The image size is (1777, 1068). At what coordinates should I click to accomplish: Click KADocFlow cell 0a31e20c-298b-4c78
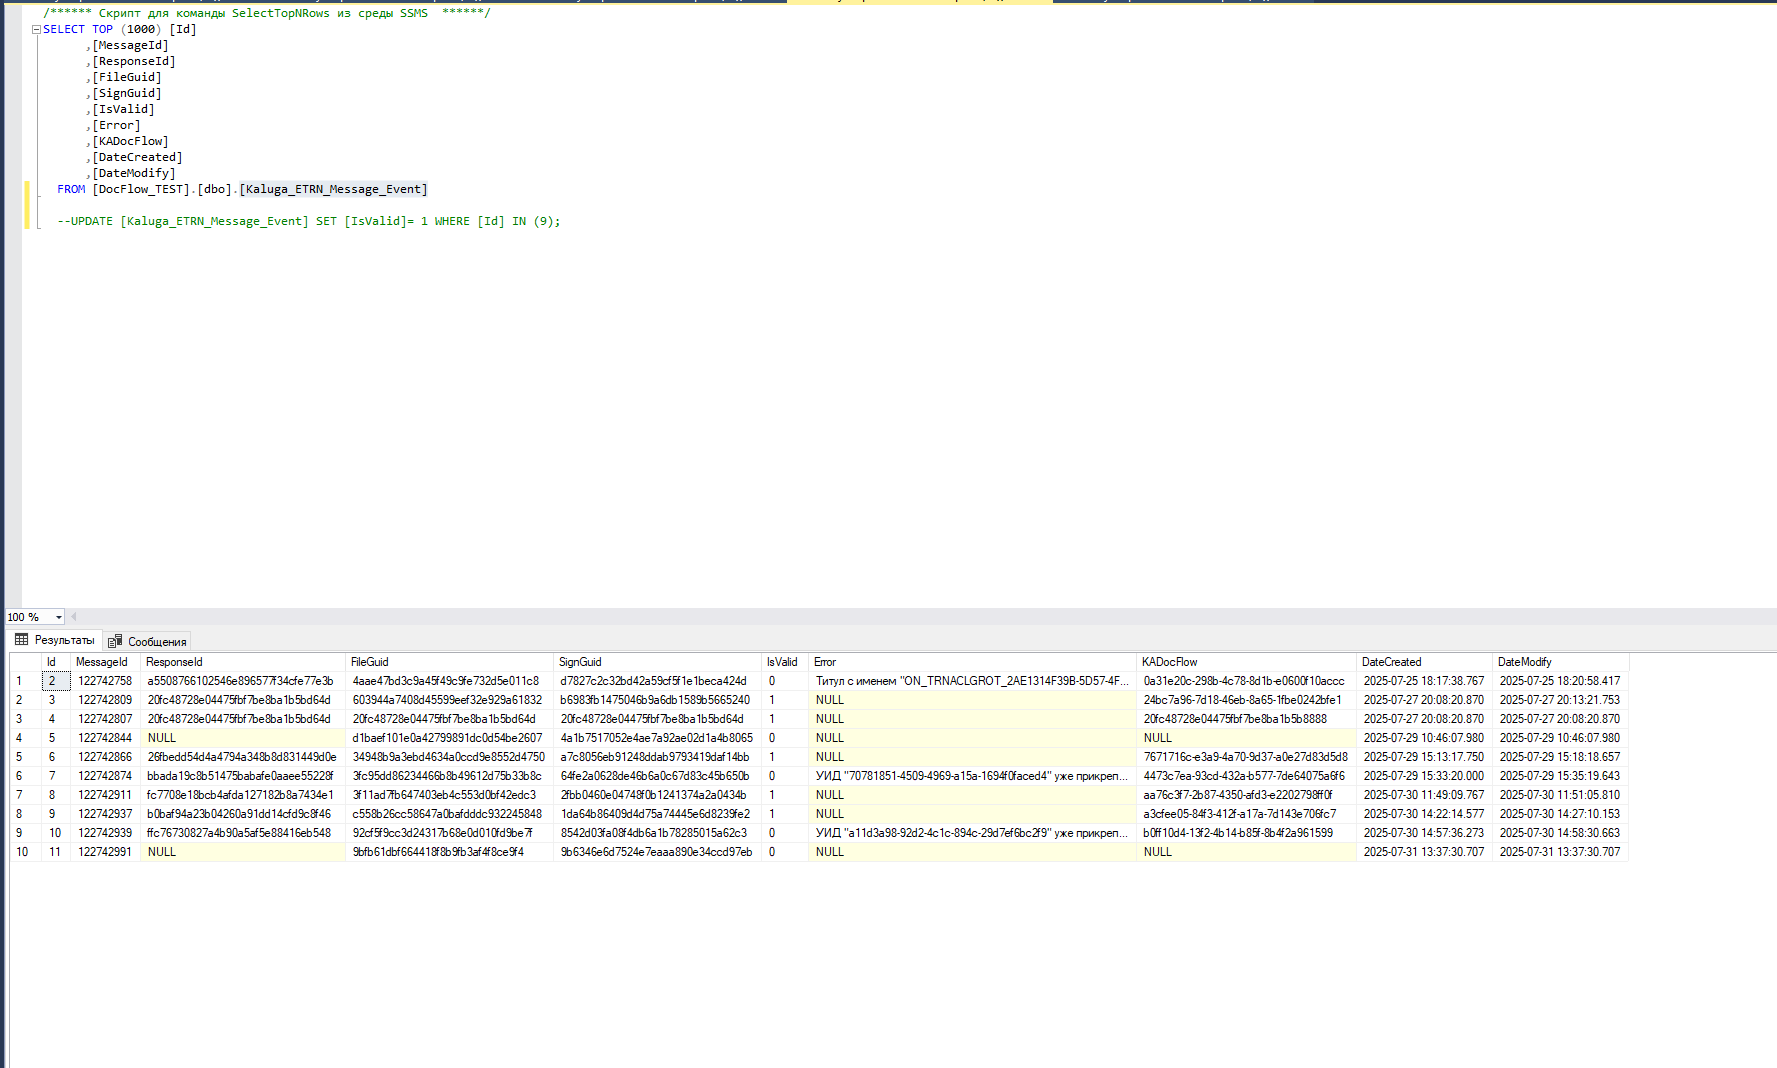point(1246,681)
